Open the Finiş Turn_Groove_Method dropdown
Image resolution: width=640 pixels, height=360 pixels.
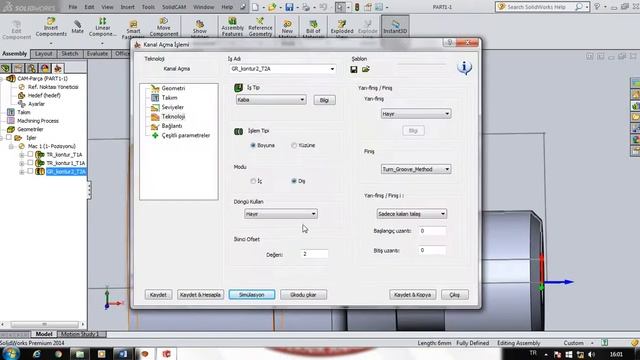pyautogui.click(x=416, y=169)
